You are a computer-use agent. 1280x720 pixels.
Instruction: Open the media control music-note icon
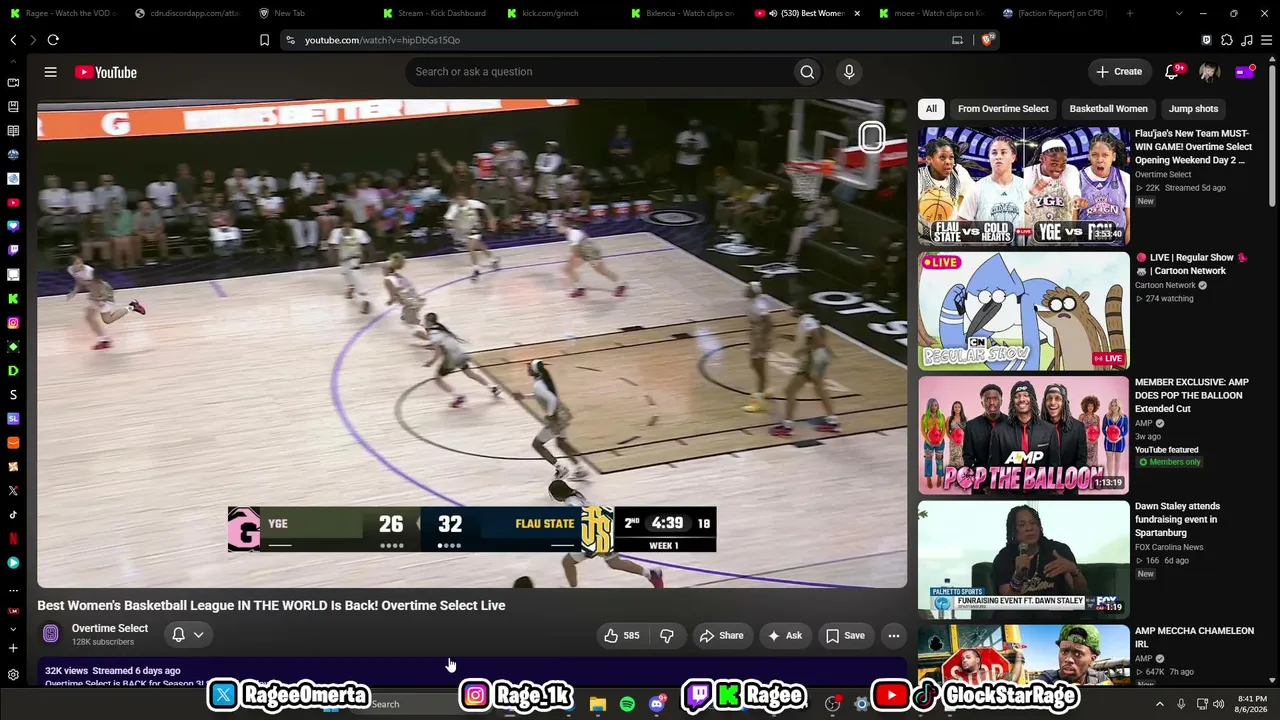tap(1247, 40)
